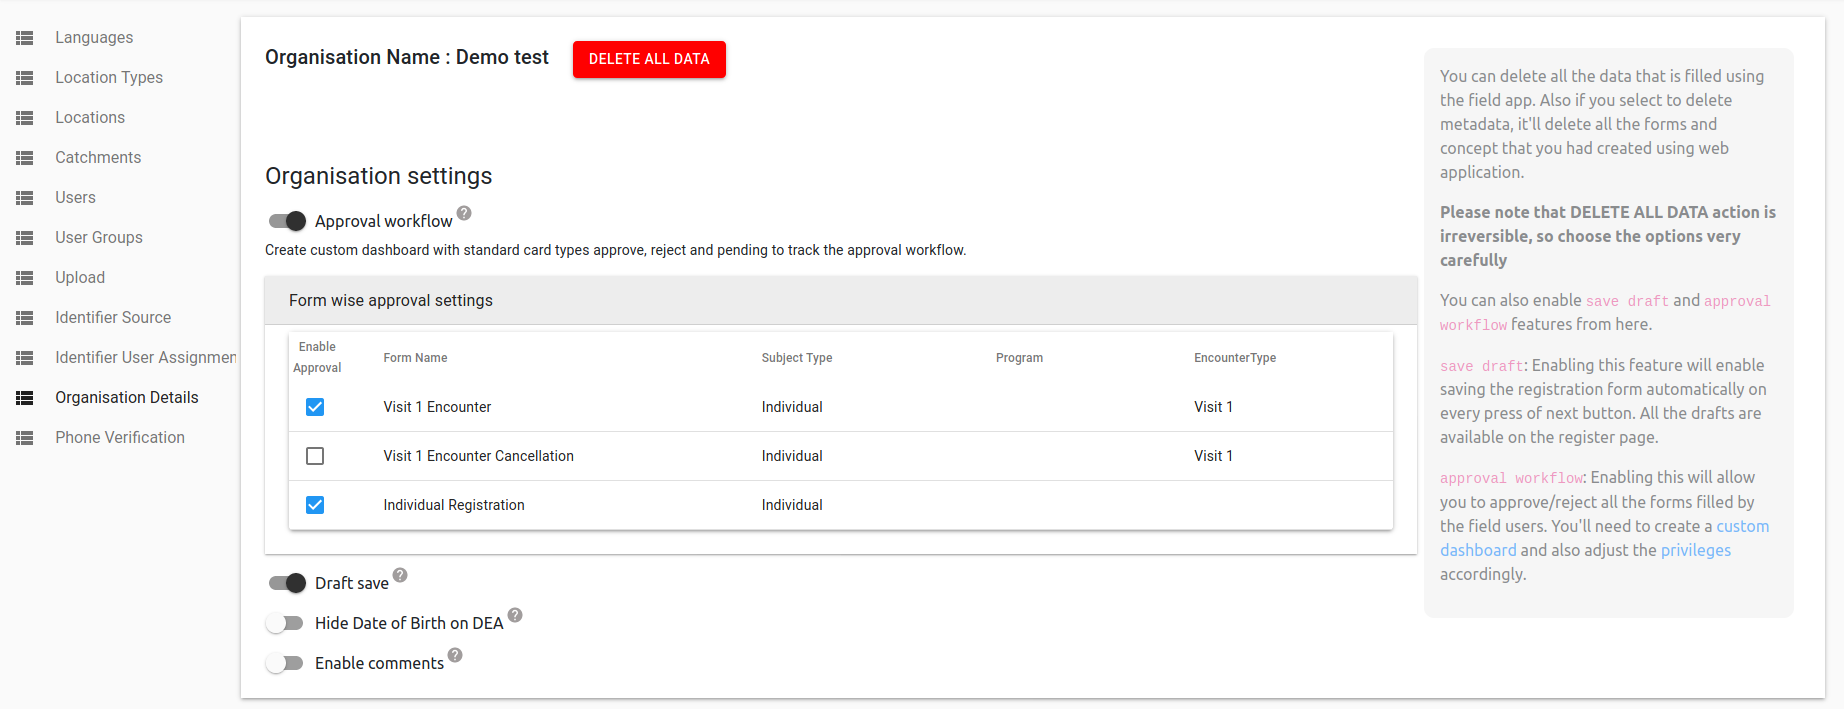Click the Organisation settings heading
The image size is (1844, 709).
(x=379, y=176)
